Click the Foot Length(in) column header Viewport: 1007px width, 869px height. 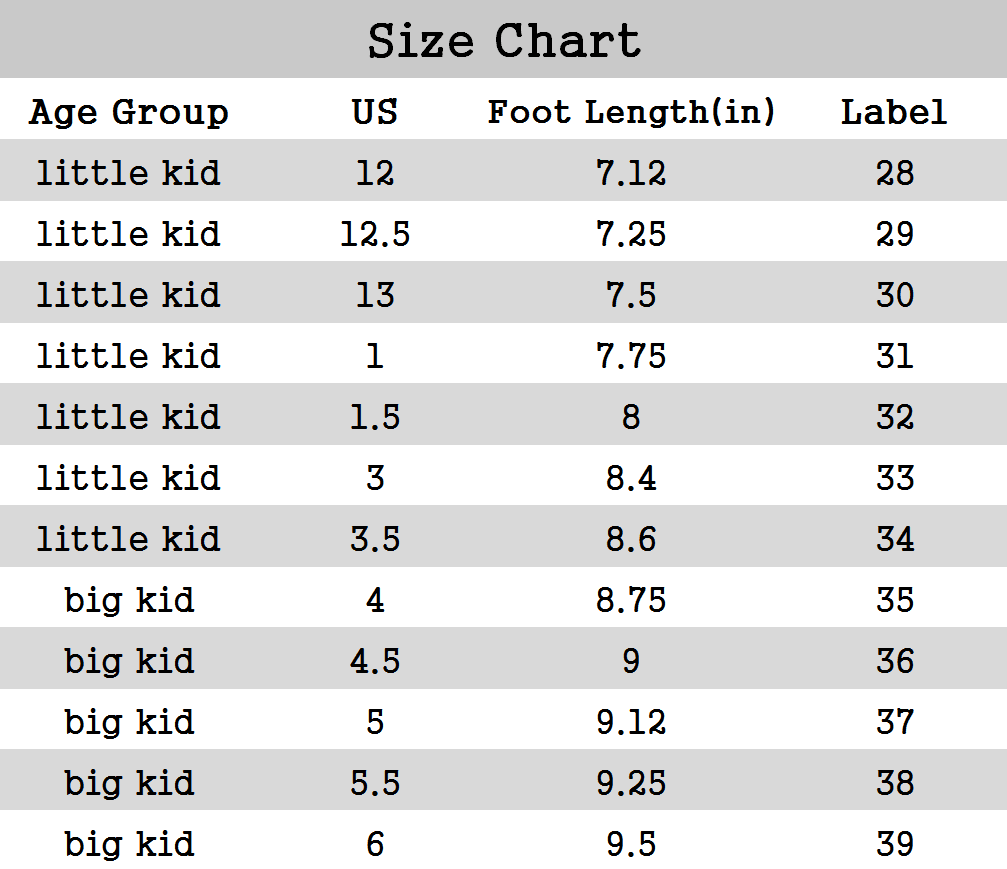point(631,111)
